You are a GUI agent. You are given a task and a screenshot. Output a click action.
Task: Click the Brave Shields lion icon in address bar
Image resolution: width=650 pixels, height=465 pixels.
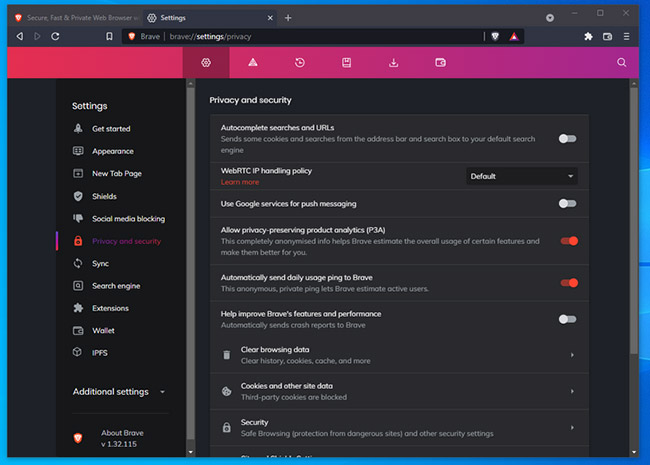tap(495, 36)
